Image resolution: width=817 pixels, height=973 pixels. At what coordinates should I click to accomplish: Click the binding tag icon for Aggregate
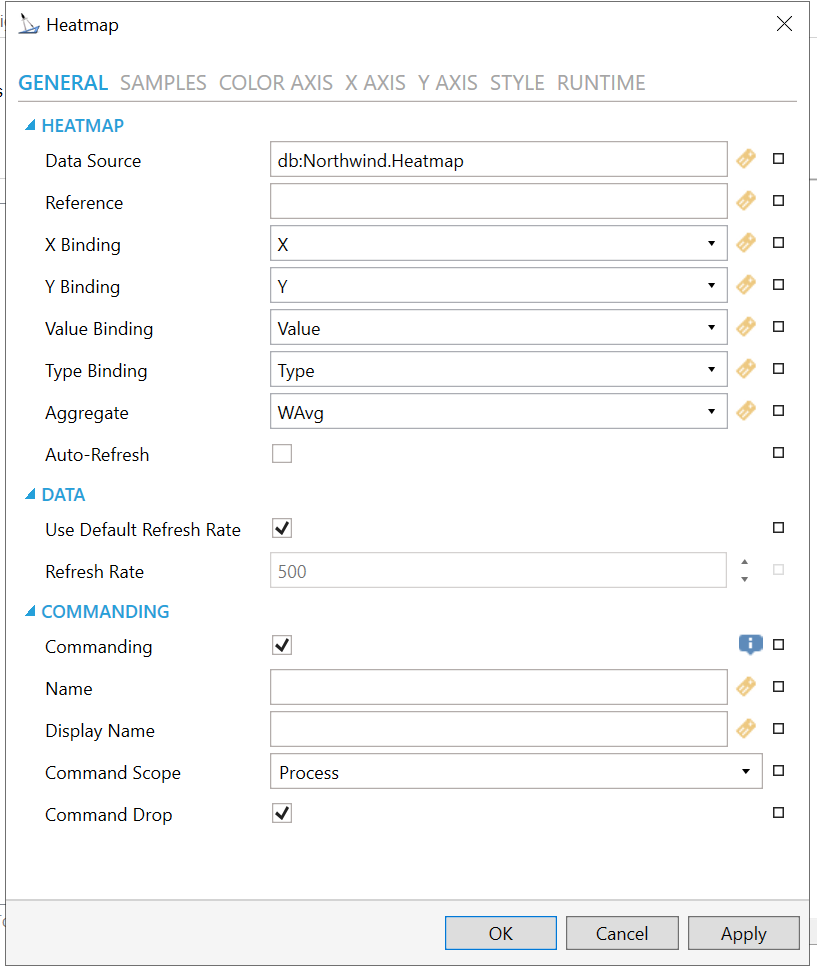point(745,411)
